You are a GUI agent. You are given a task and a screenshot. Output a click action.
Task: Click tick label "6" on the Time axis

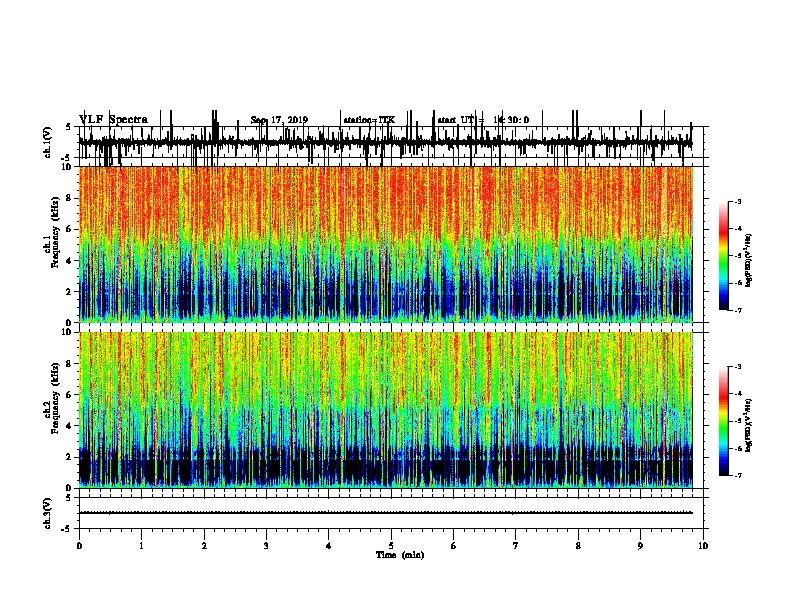coord(454,546)
